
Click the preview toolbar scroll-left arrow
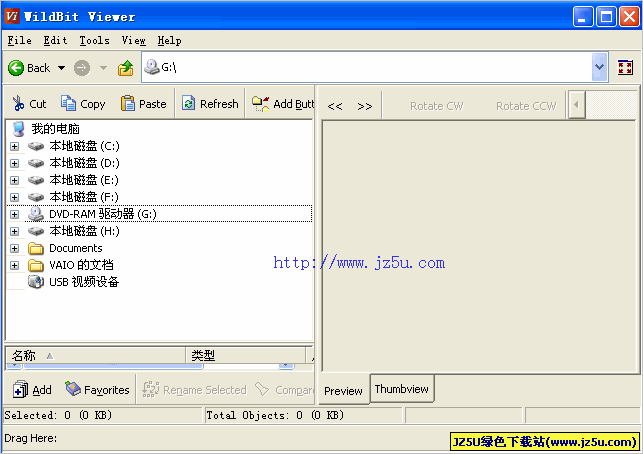pos(576,105)
